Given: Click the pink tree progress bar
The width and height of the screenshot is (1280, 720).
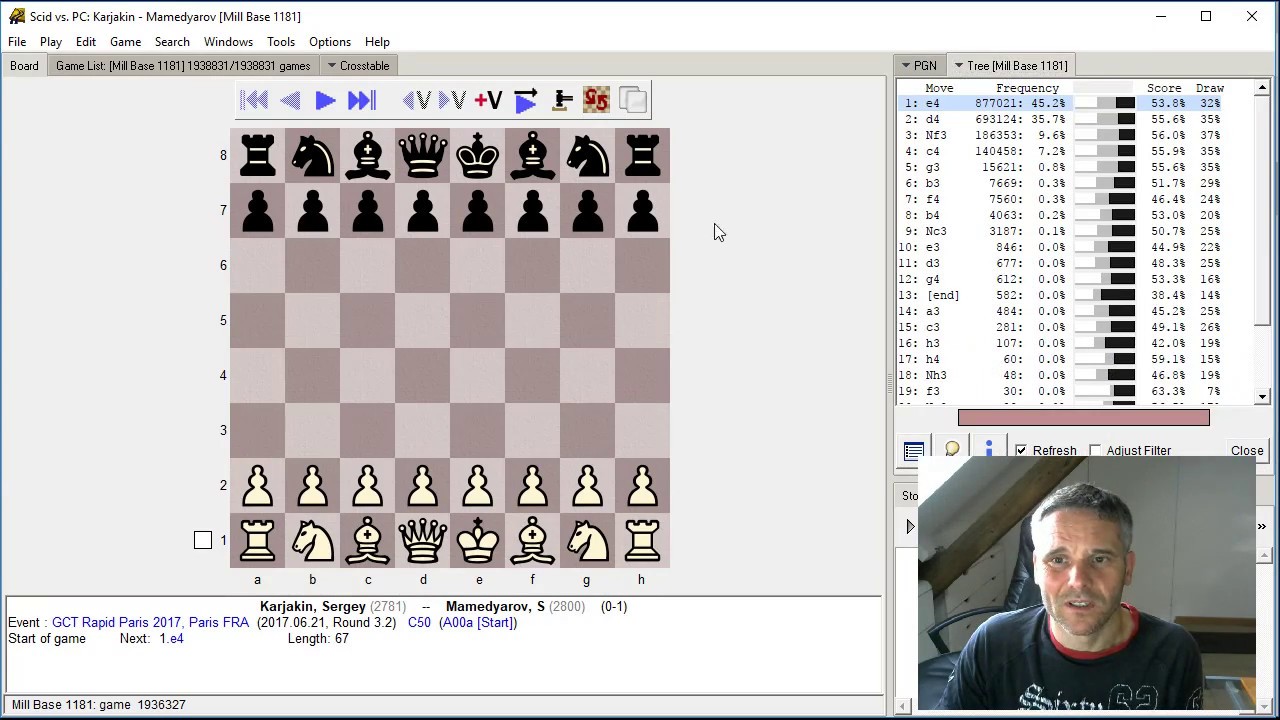Looking at the screenshot, I should pyautogui.click(x=1084, y=417).
